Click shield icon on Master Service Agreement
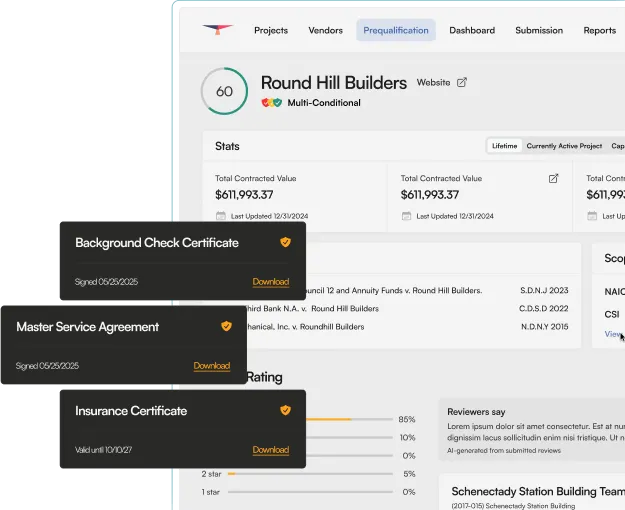The width and height of the screenshot is (625, 510). pos(226,326)
